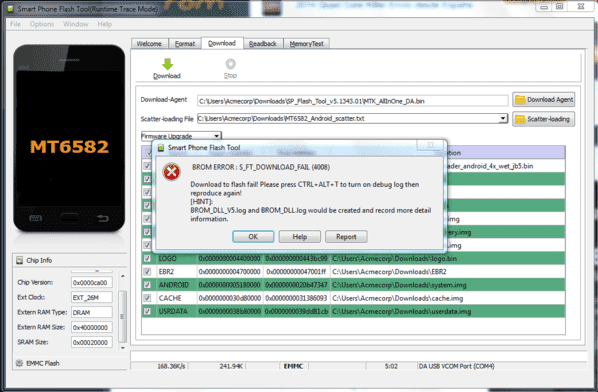The height and width of the screenshot is (392, 598).
Task: Click the LOGO end address 0x000000000443bc99
Action: click(297, 259)
